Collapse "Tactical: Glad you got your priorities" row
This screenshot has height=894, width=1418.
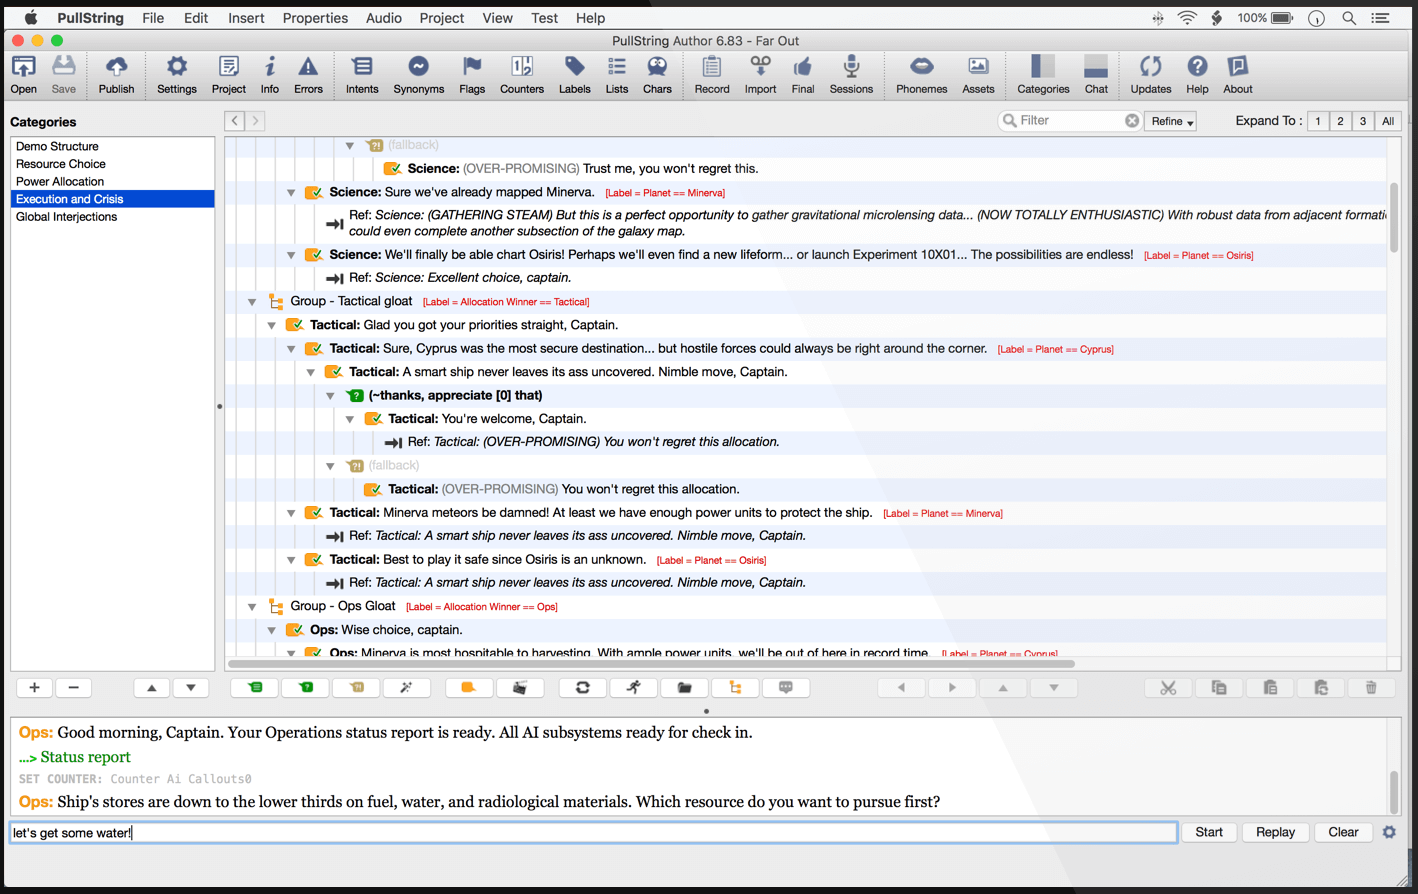click(271, 325)
